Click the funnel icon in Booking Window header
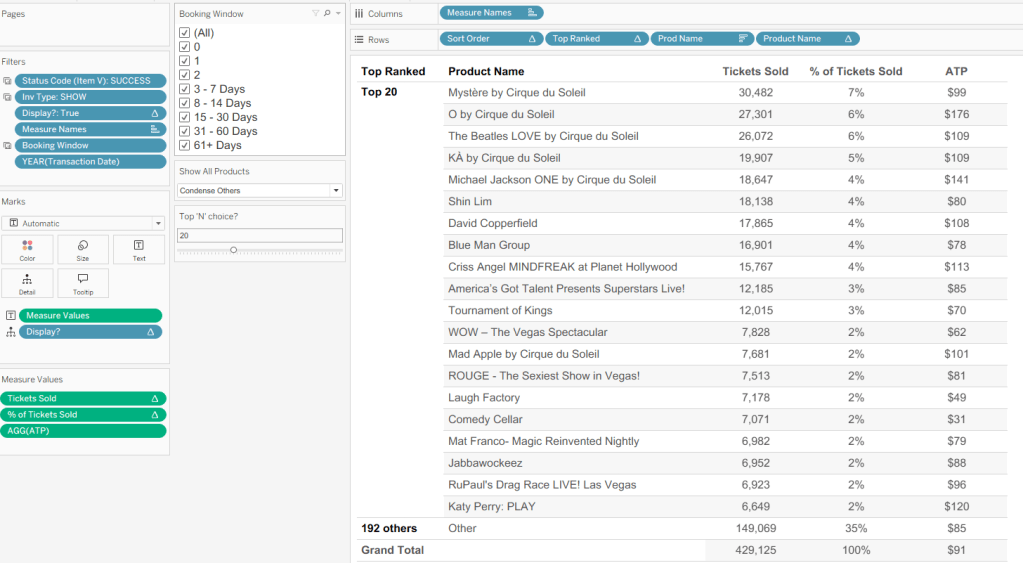Viewport: 1023px width, 563px height. point(316,14)
